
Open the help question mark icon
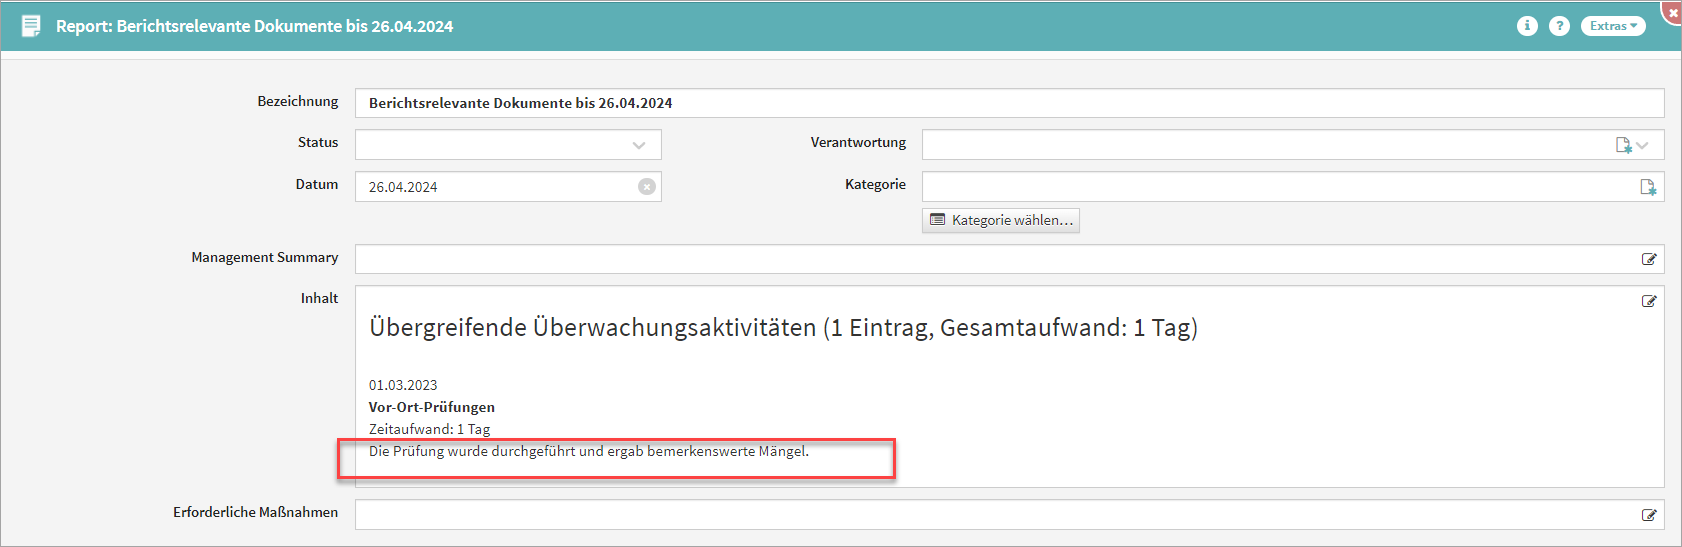point(1559,26)
